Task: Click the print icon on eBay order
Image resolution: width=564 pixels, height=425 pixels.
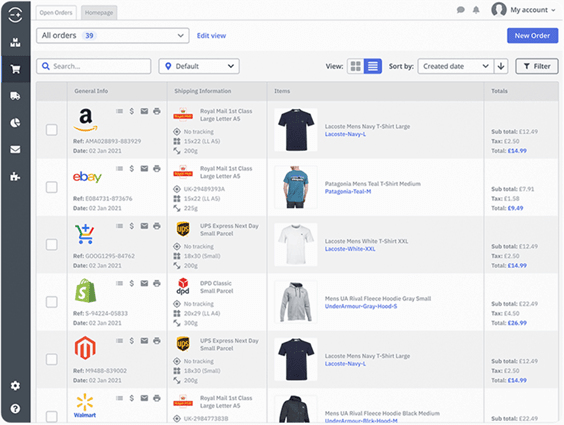Action: [157, 168]
